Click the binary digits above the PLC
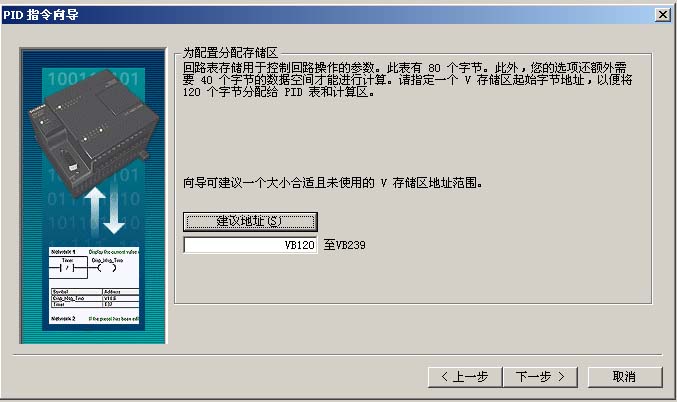The height and width of the screenshot is (402, 677). tap(93, 79)
